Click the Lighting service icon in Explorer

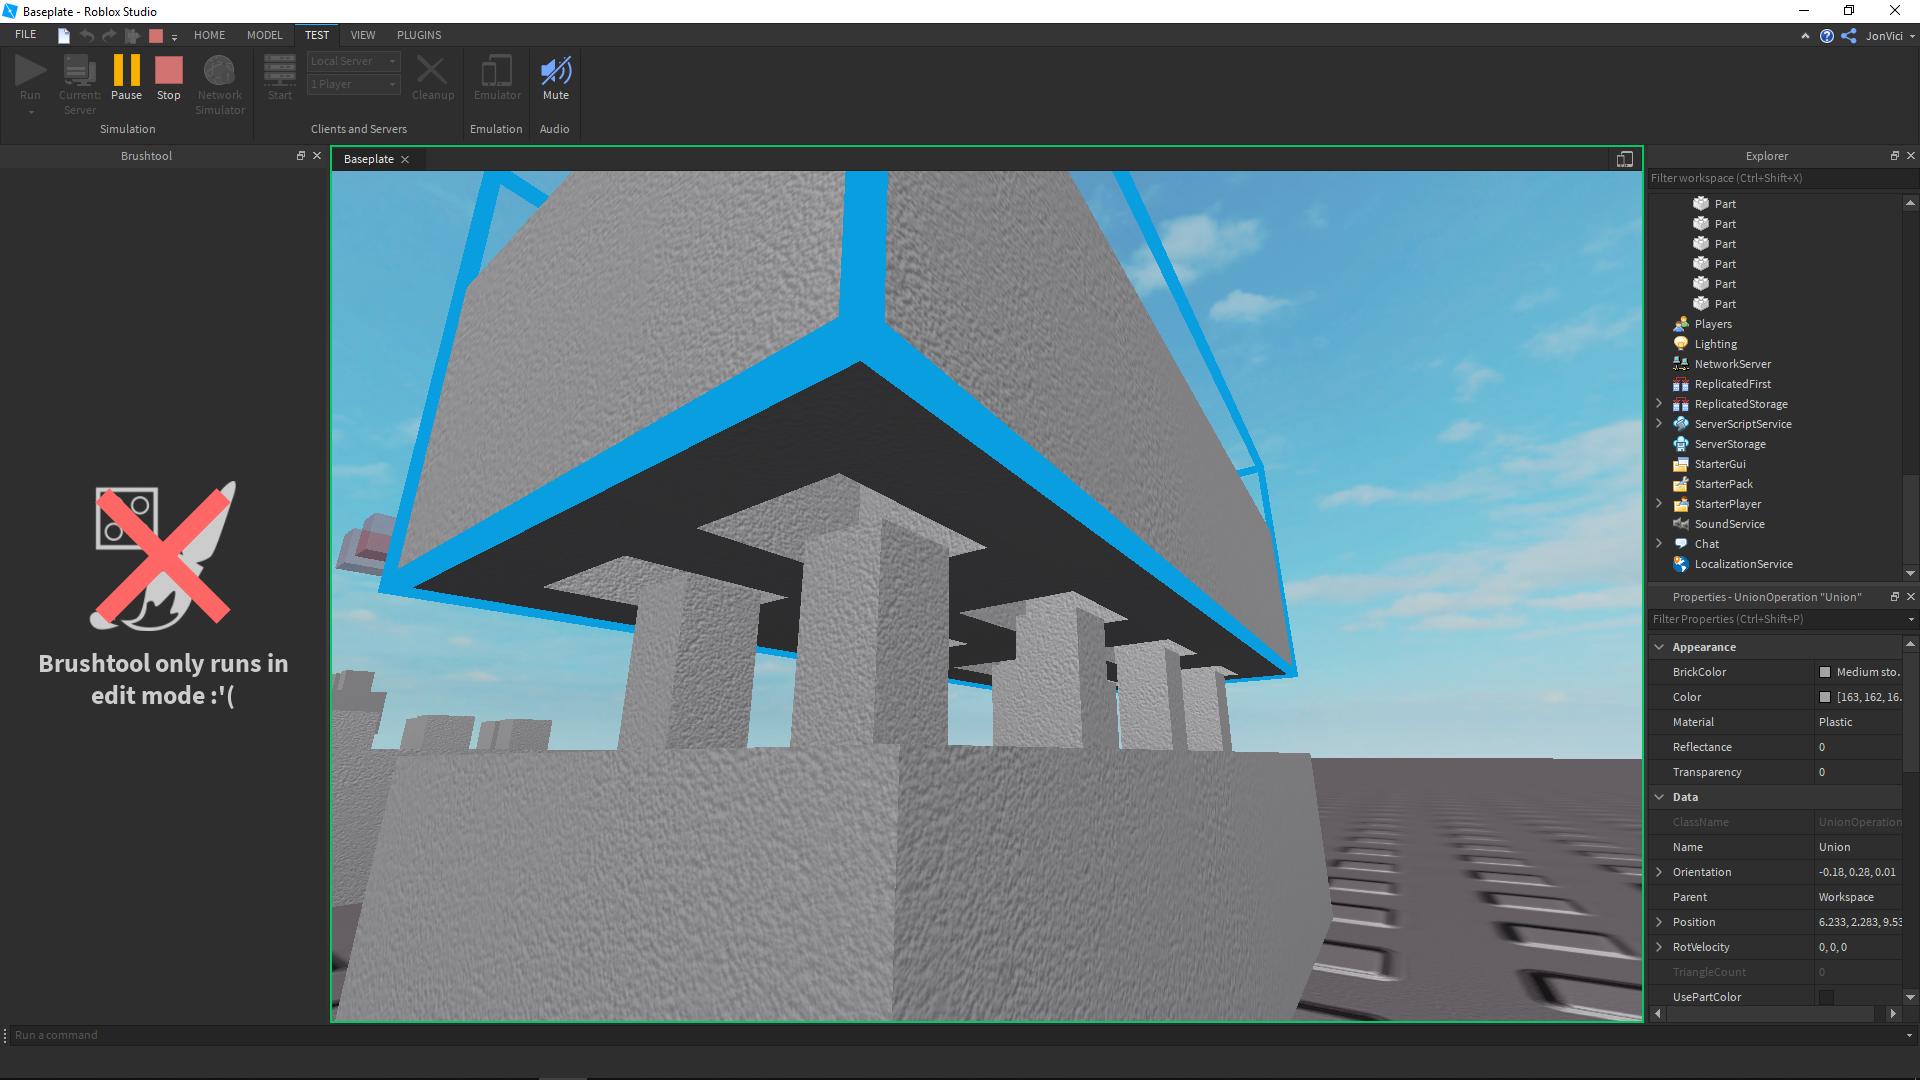pos(1681,344)
